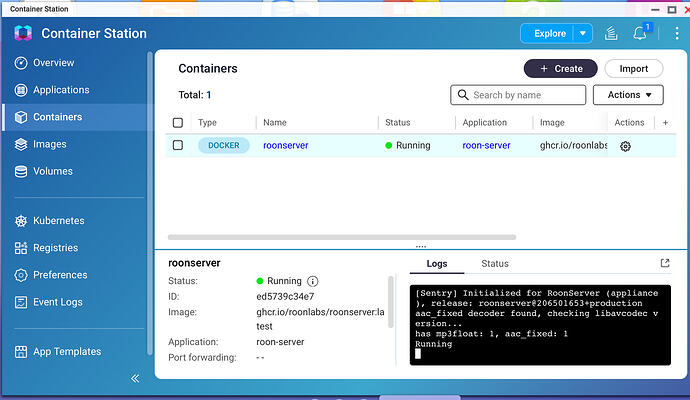
Task: Go to Images in the sidebar
Action: 40,144
